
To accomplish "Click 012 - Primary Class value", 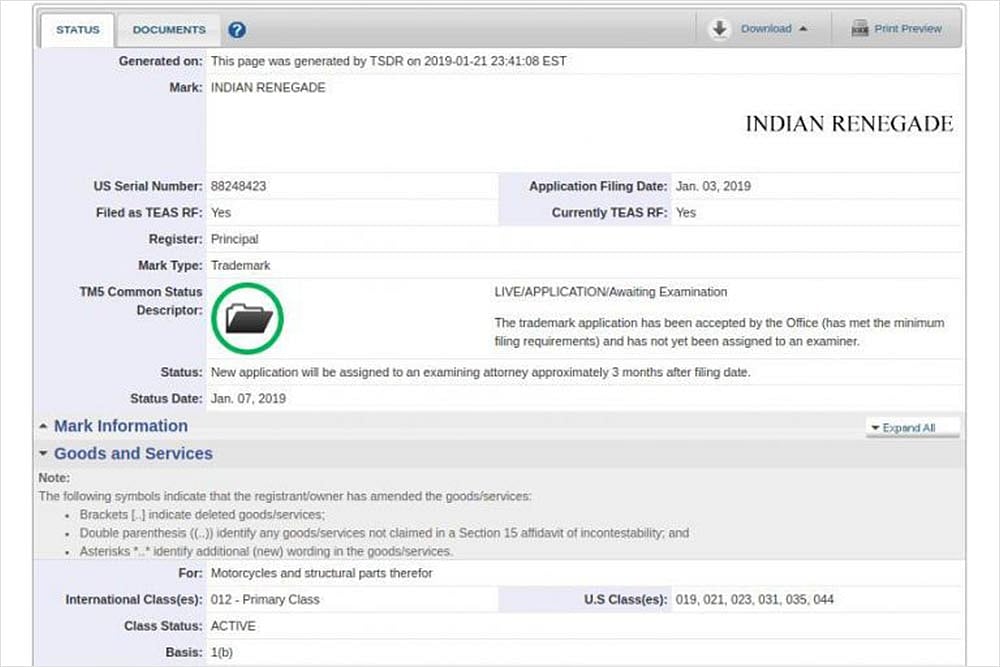I will 265,599.
